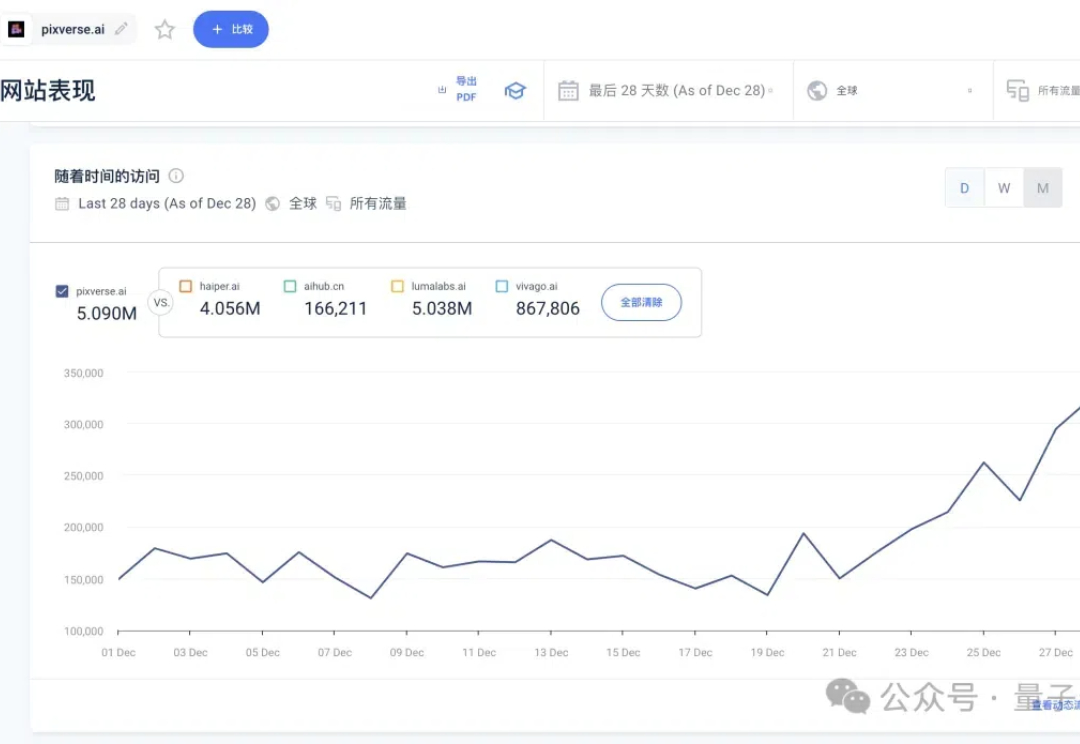Screen dimensions: 1080x744
Task: Switch chart granularity to D (daily)
Action: (964, 188)
